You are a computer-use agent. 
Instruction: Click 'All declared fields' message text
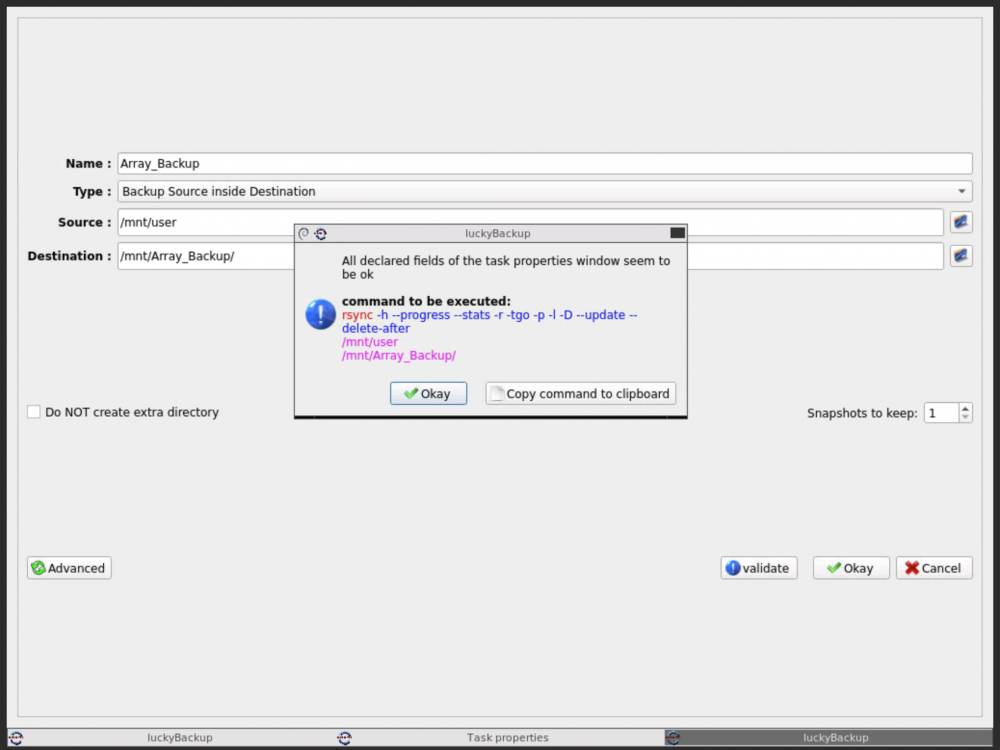point(506,267)
